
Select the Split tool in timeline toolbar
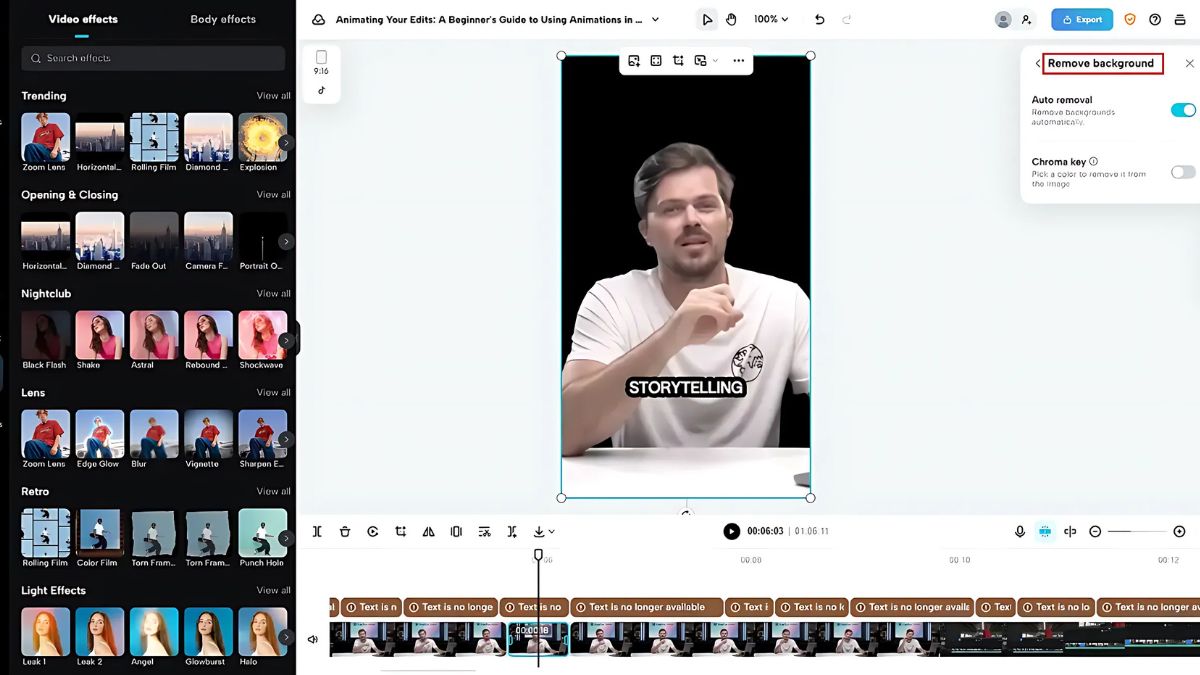click(x=317, y=532)
